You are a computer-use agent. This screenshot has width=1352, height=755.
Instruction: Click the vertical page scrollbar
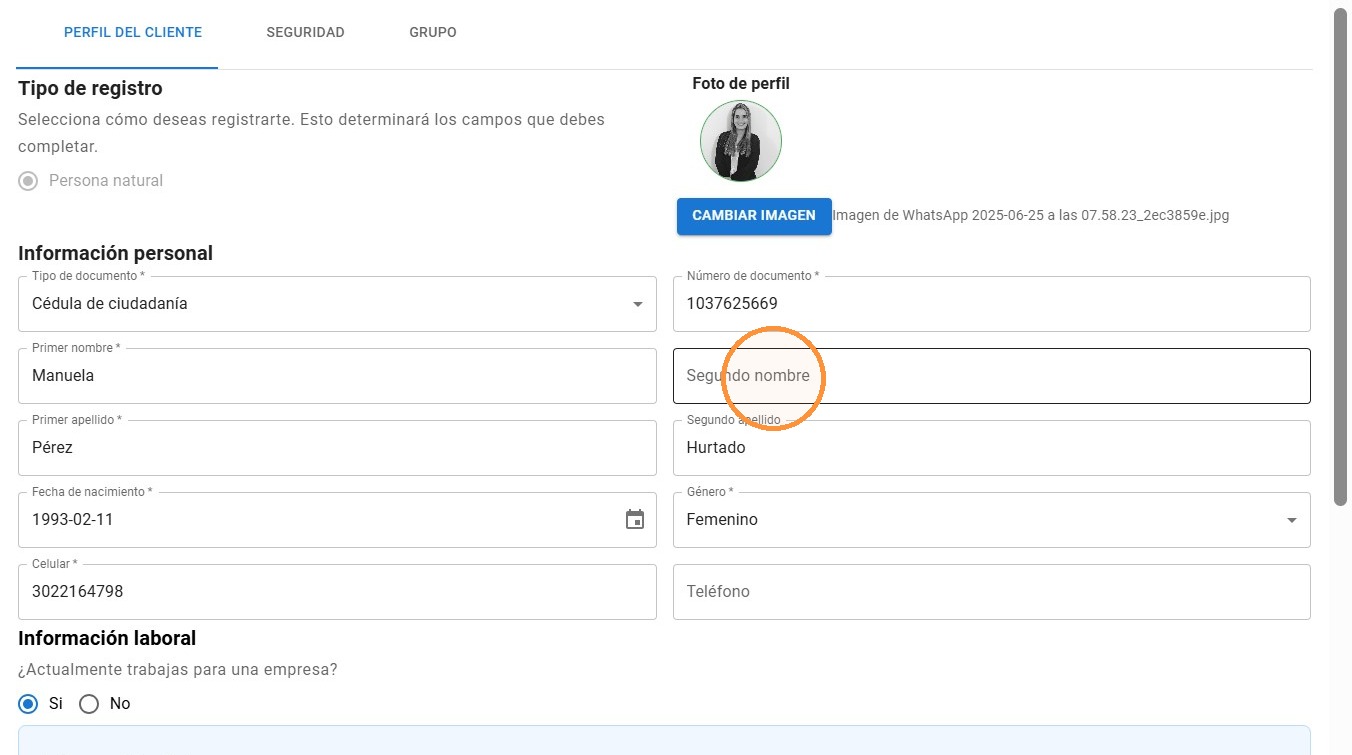tap(1342, 257)
